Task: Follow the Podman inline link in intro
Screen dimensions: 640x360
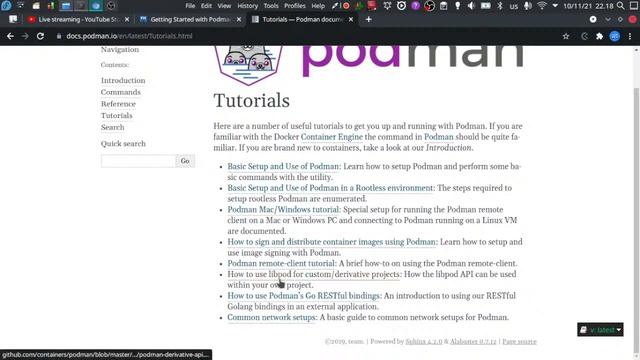Action: [x=439, y=137]
